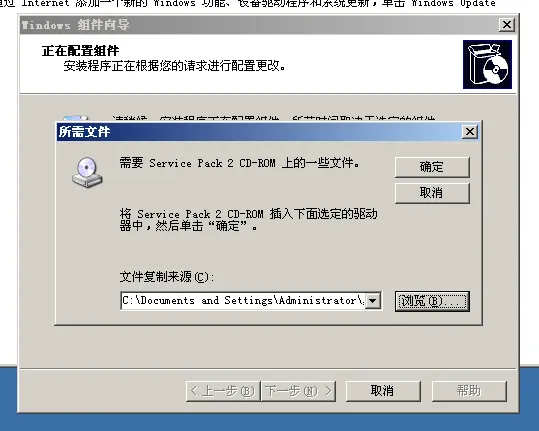Confirm with the 确定 button
Viewport: 539px width, 431px height.
pos(432,167)
